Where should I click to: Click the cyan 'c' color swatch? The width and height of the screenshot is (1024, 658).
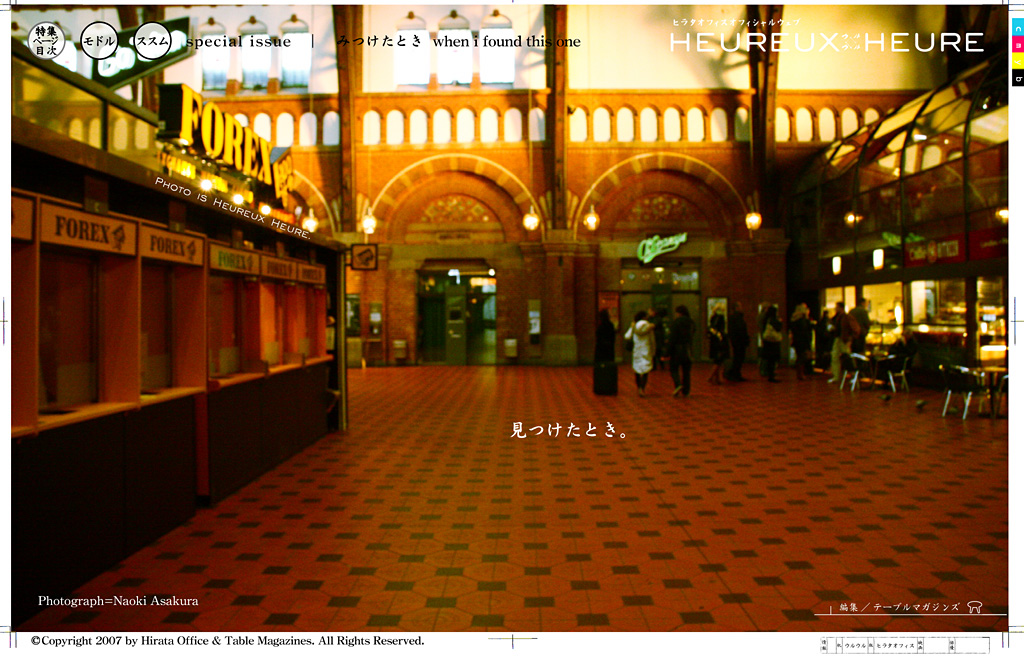click(x=1017, y=29)
